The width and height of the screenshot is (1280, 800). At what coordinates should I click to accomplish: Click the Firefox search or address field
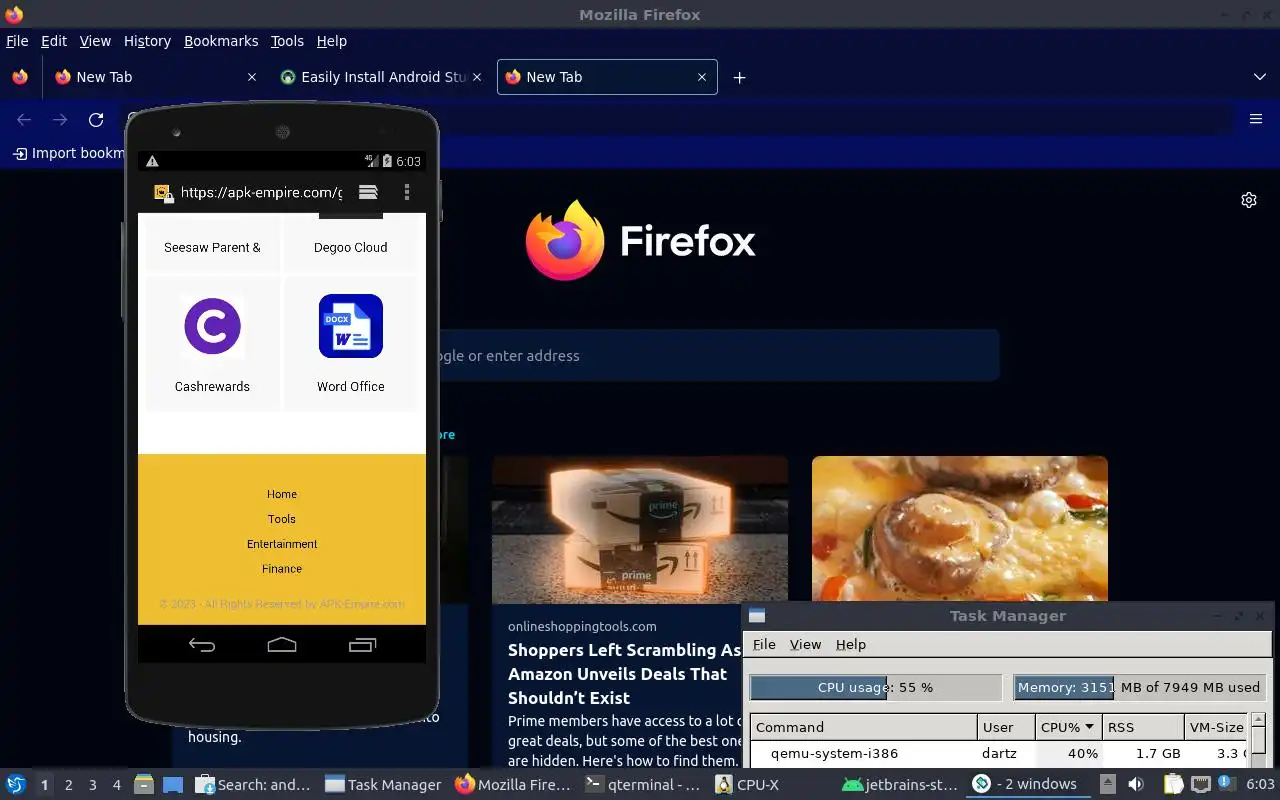720,355
